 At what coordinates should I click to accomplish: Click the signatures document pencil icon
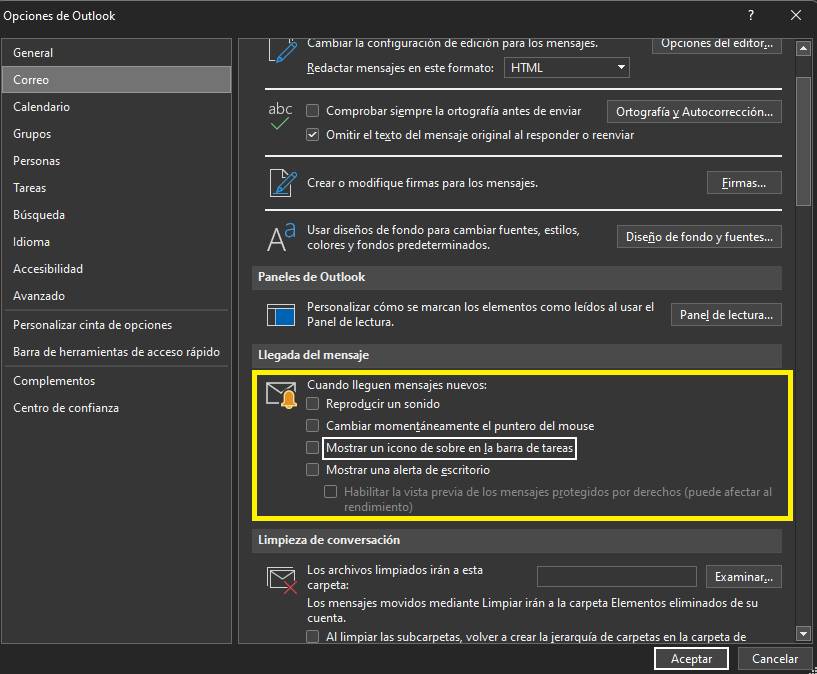click(x=283, y=183)
